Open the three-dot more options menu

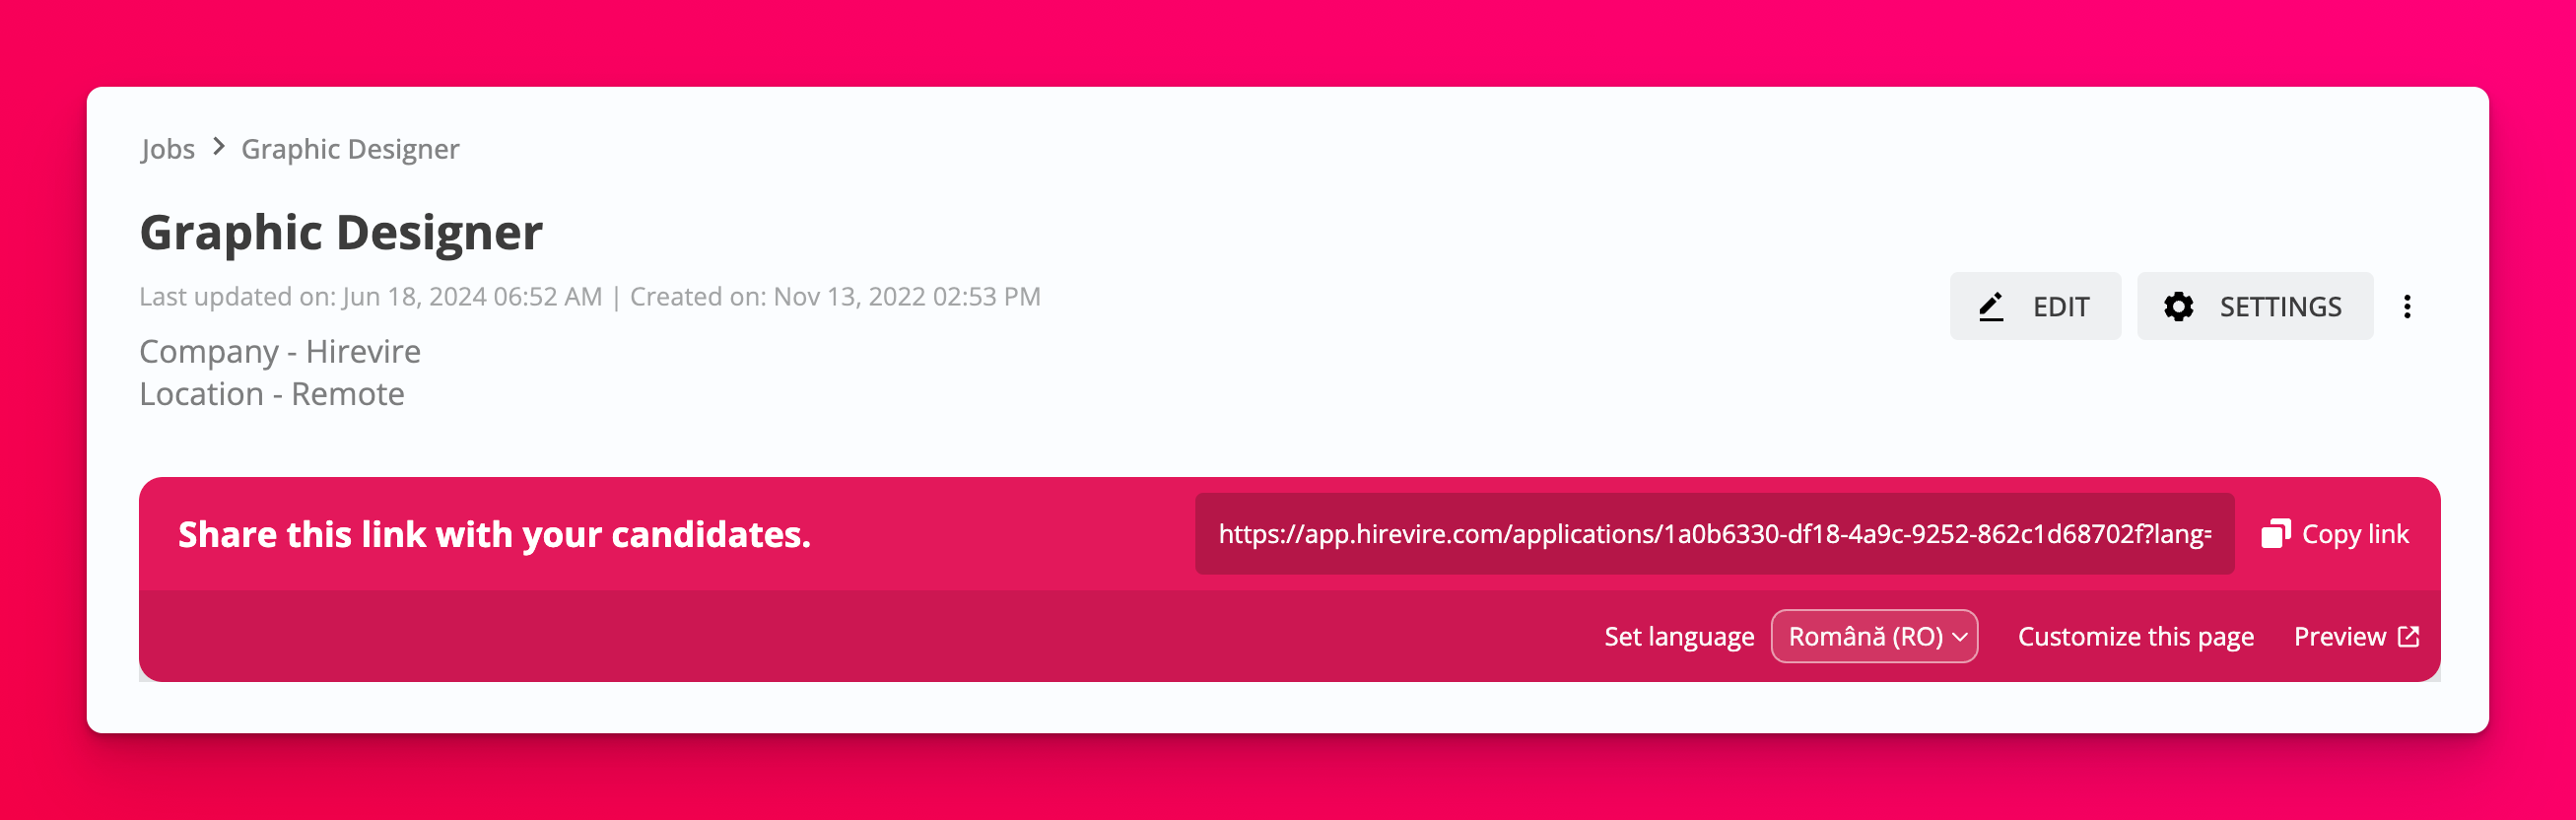[2407, 306]
